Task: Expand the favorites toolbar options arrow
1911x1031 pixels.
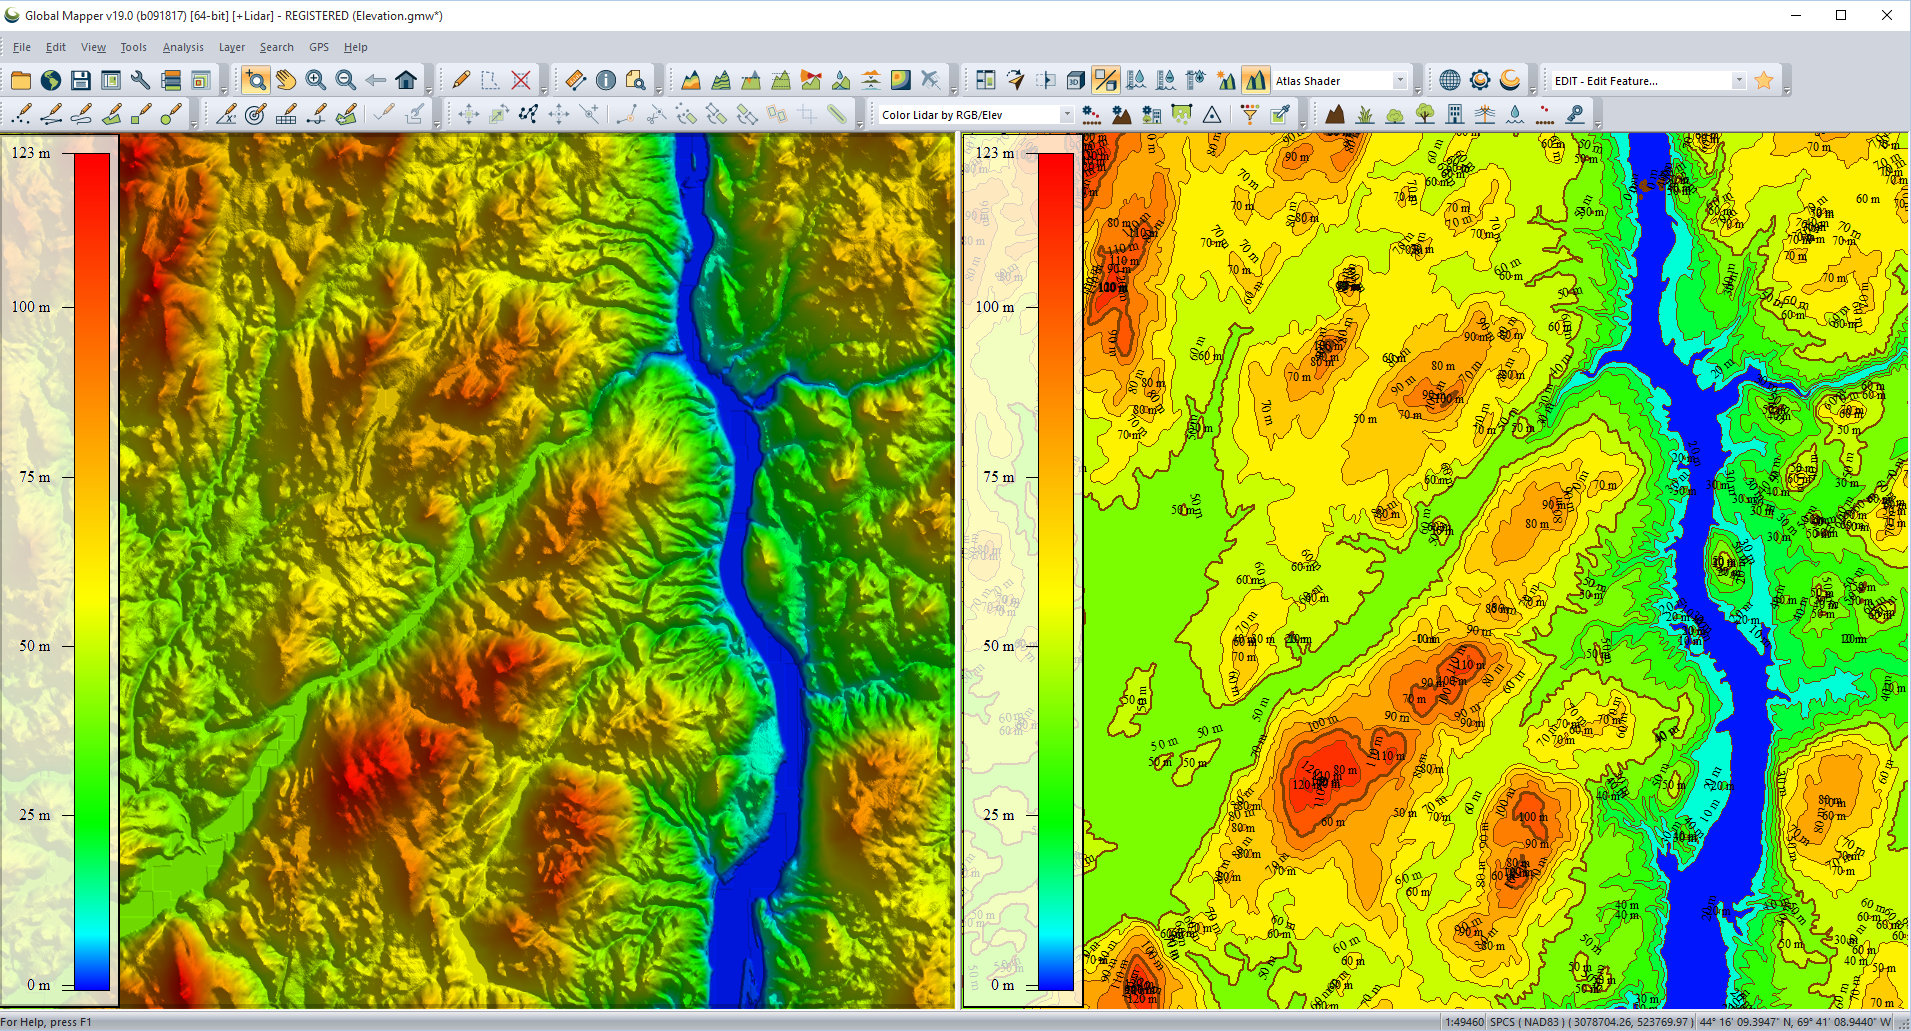Action: [1786, 91]
